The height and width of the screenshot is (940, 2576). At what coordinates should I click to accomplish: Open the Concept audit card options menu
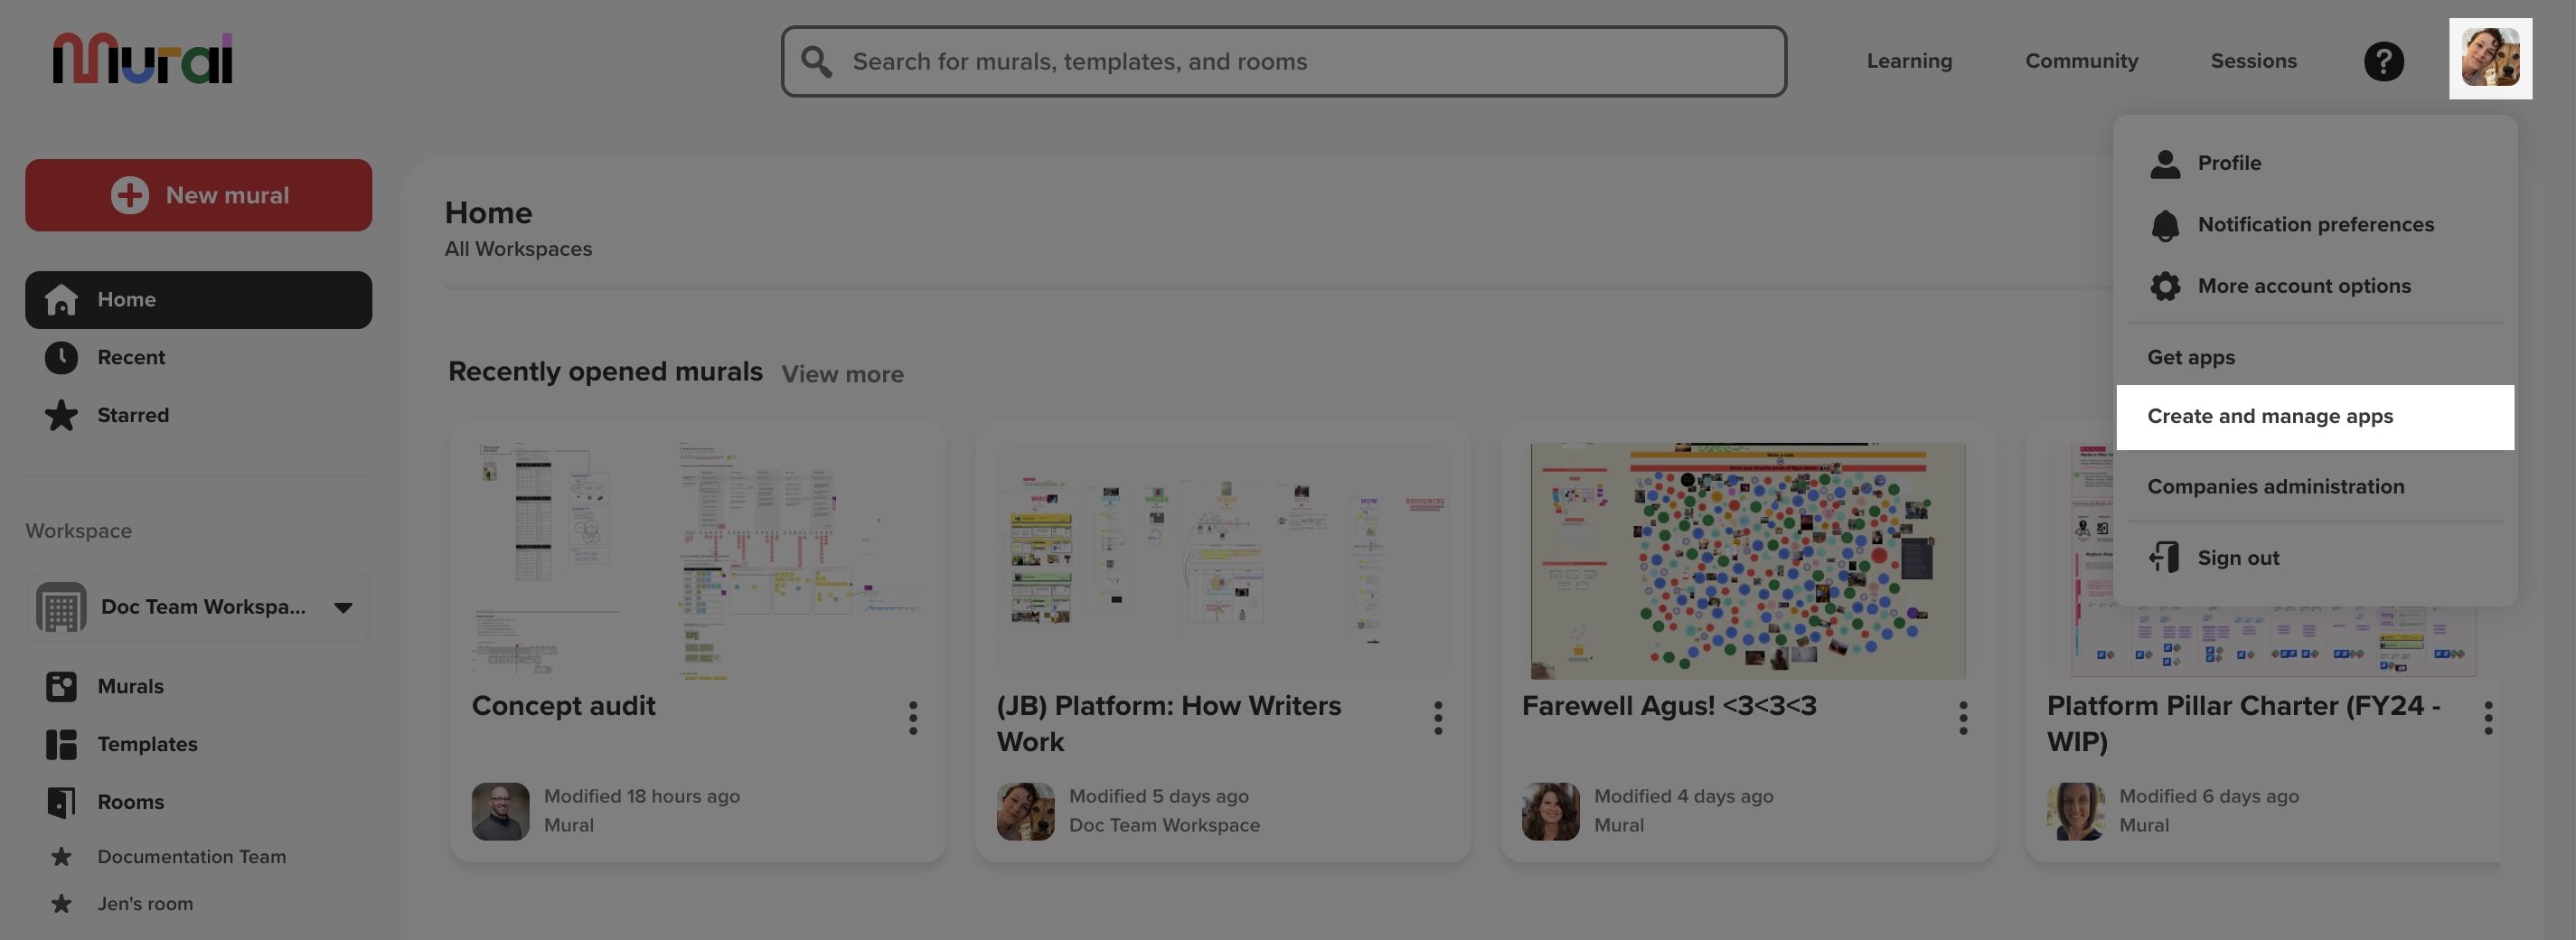click(913, 717)
